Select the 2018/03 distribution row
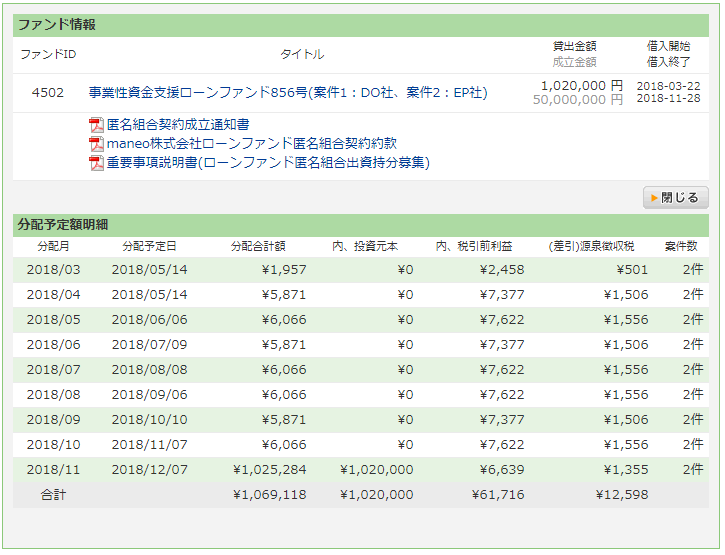The height and width of the screenshot is (555, 725). point(54,270)
